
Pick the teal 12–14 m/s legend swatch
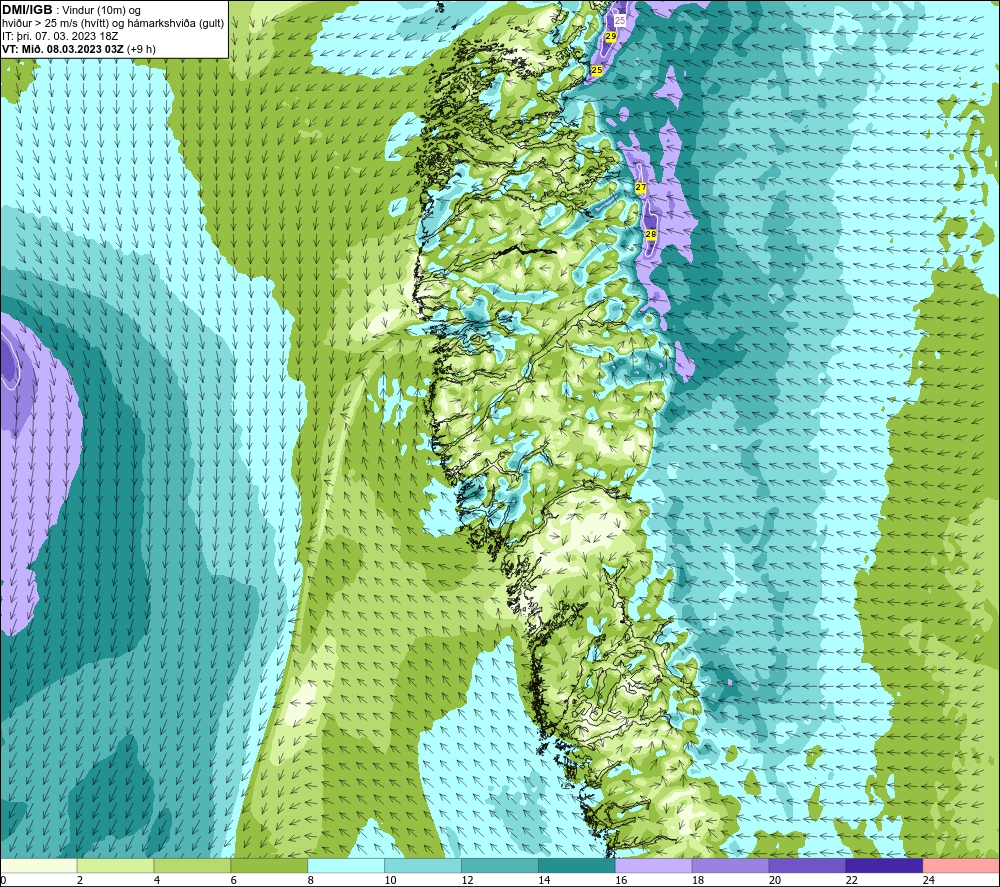[499, 866]
